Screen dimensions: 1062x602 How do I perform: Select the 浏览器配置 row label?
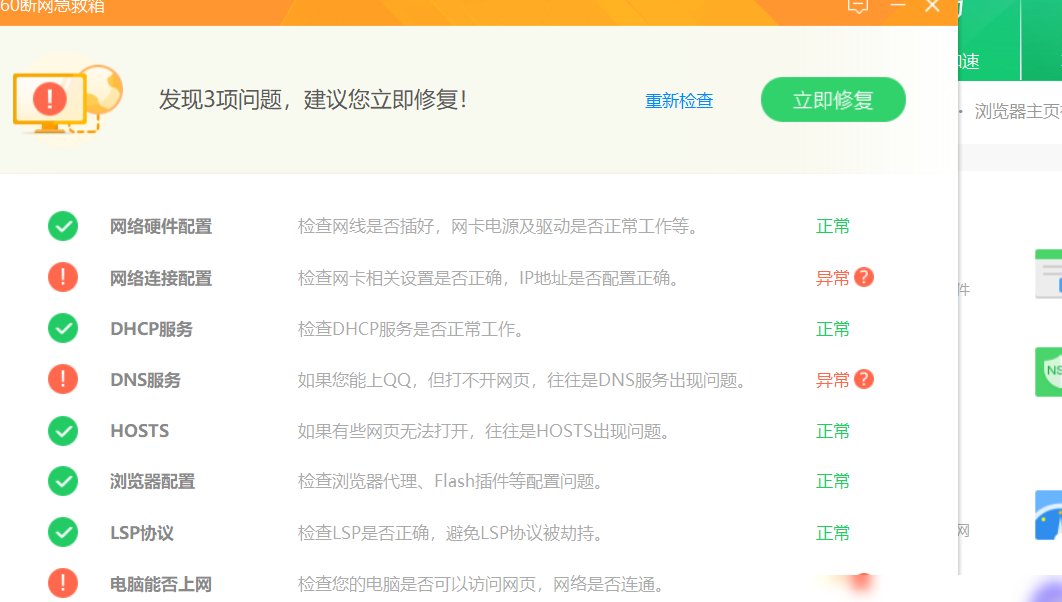click(x=152, y=481)
